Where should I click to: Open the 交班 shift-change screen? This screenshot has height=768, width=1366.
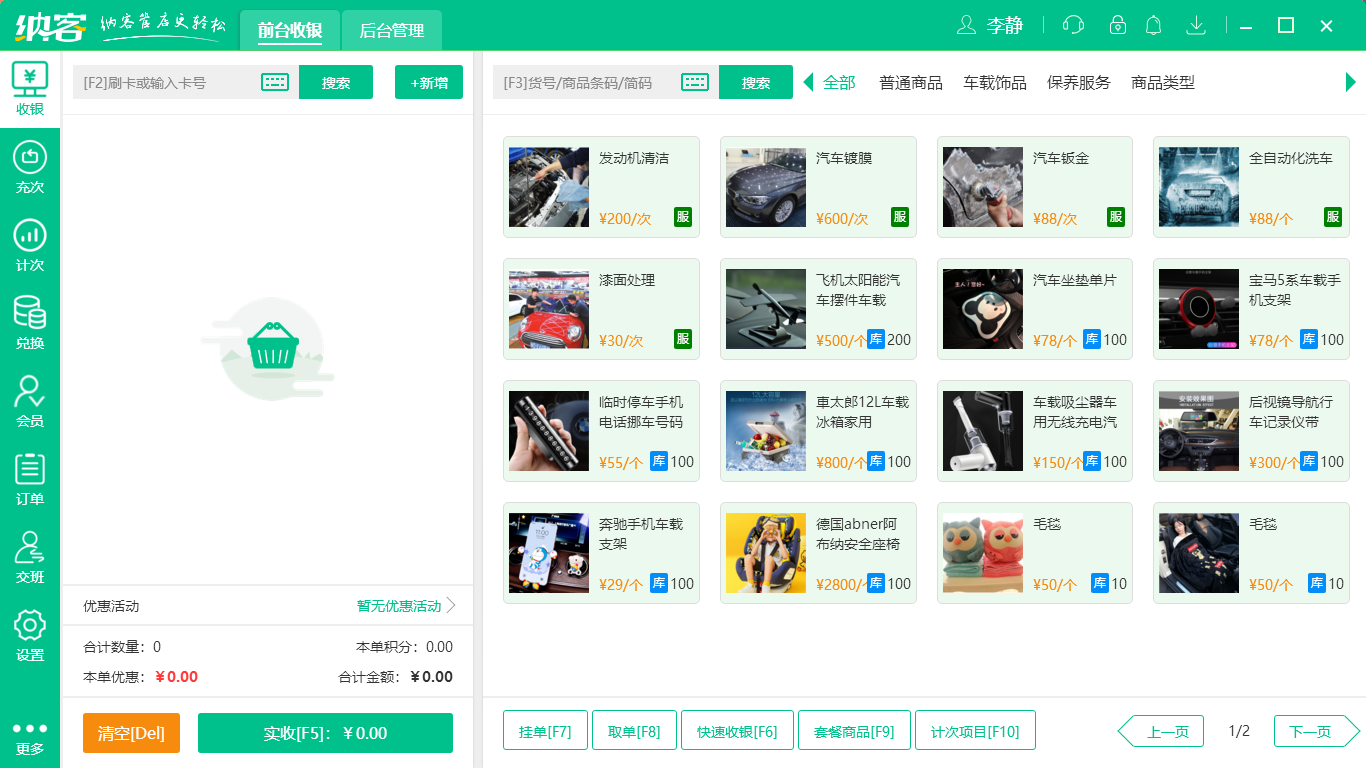(29, 552)
